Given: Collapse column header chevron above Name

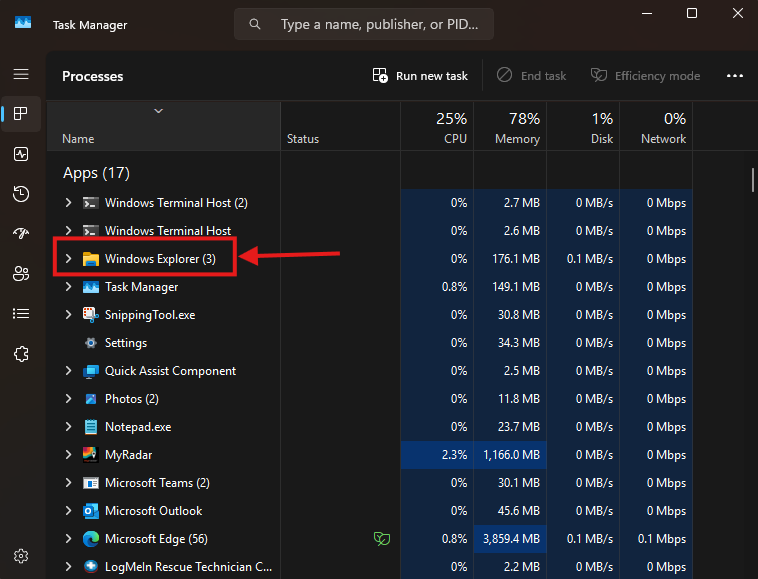Looking at the screenshot, I should tap(159, 111).
